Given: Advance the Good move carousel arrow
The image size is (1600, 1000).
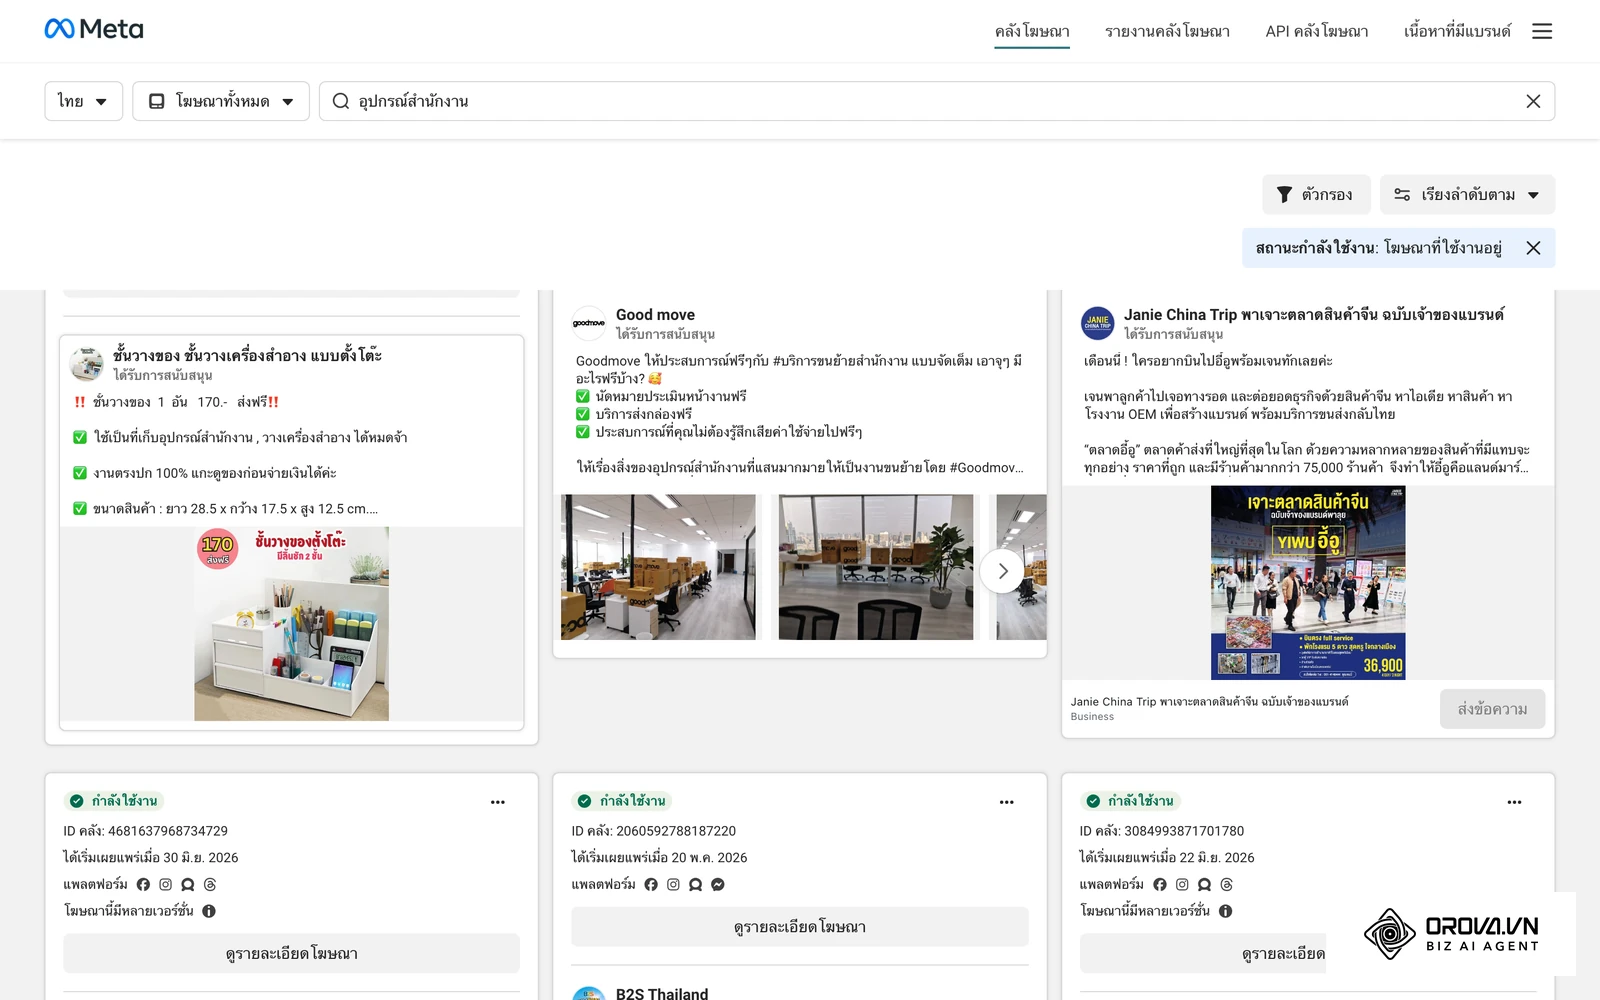Looking at the screenshot, I should pyautogui.click(x=1002, y=571).
